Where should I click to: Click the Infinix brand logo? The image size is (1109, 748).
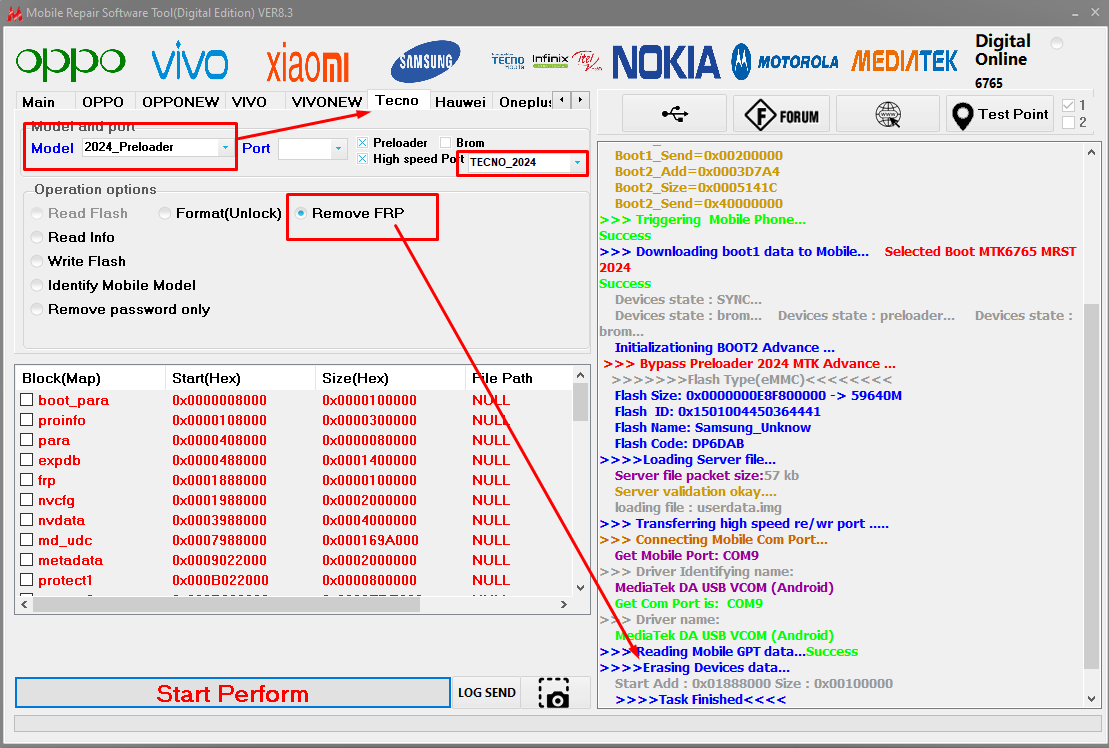point(550,60)
